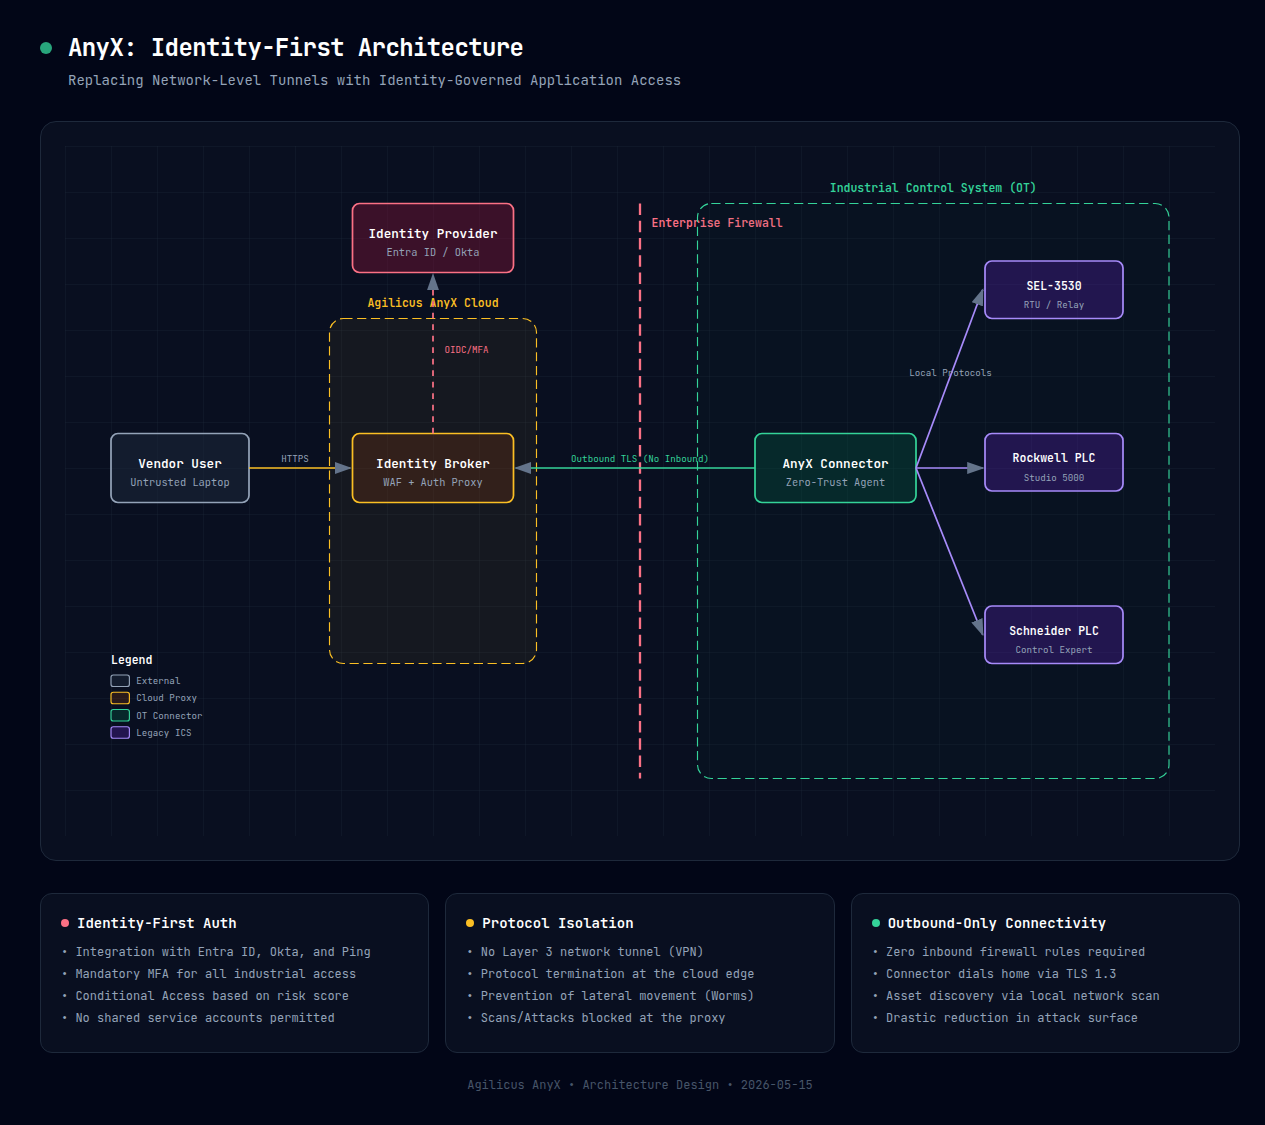Click the HTTPS arrow label
The width and height of the screenshot is (1265, 1125).
coord(295,459)
